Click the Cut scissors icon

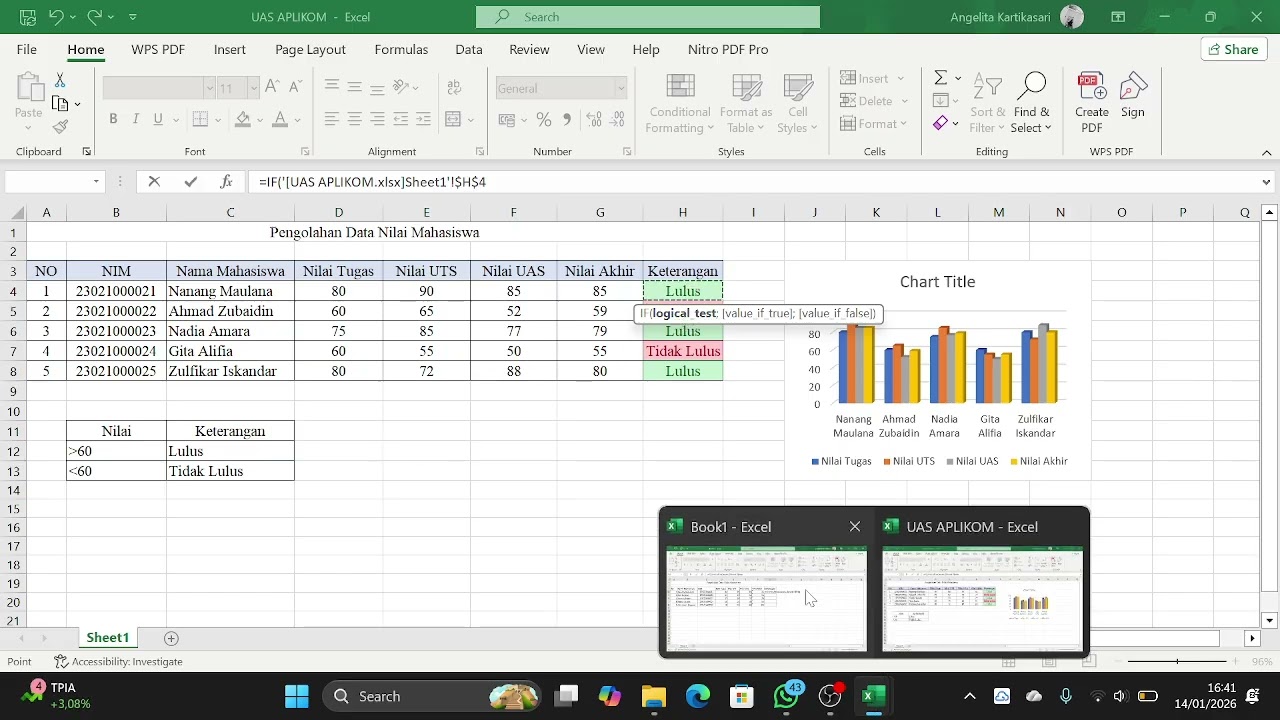click(60, 80)
